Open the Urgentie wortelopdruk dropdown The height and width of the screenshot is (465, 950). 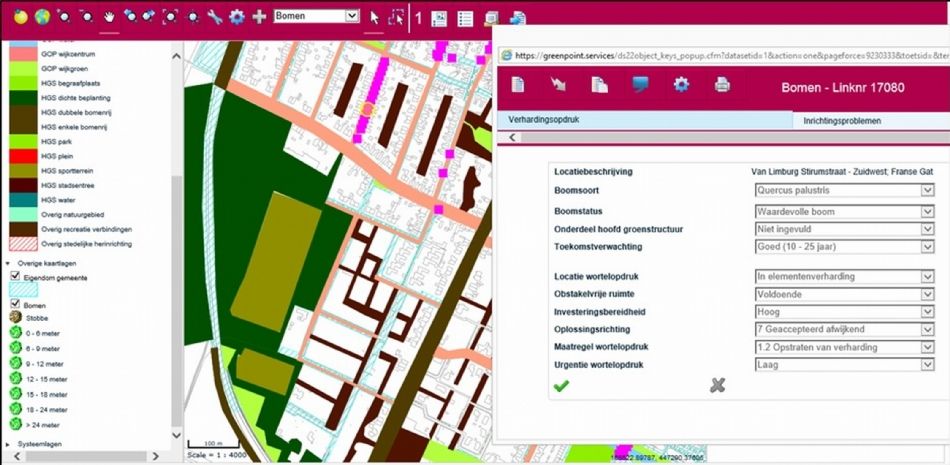tap(927, 365)
